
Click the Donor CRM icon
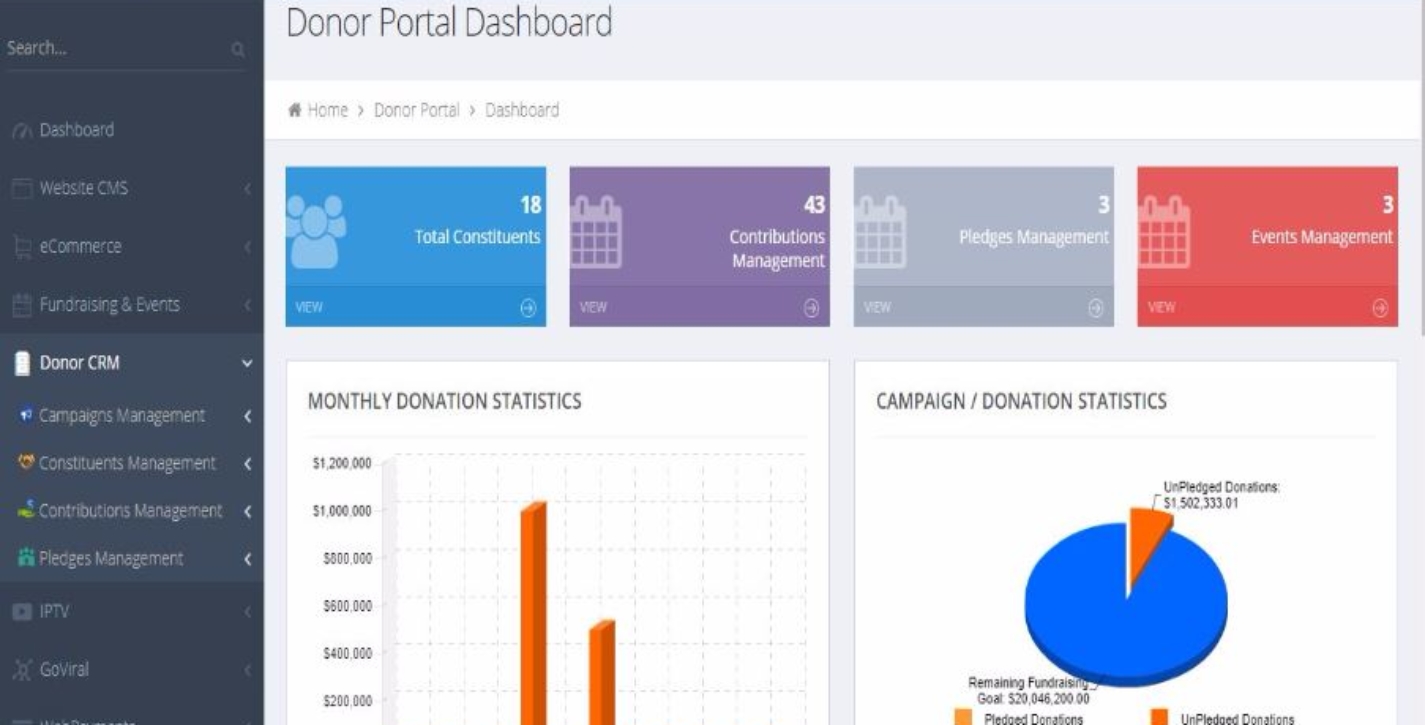tap(22, 364)
